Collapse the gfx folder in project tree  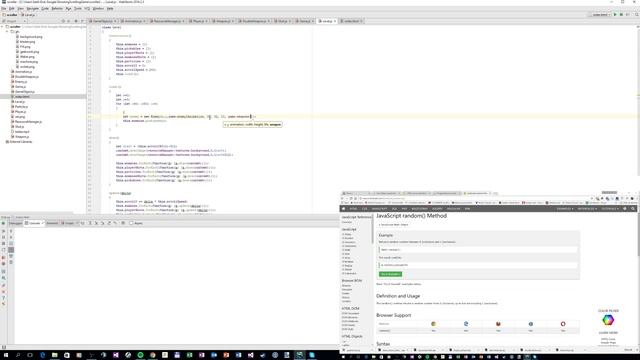pos(7,31)
